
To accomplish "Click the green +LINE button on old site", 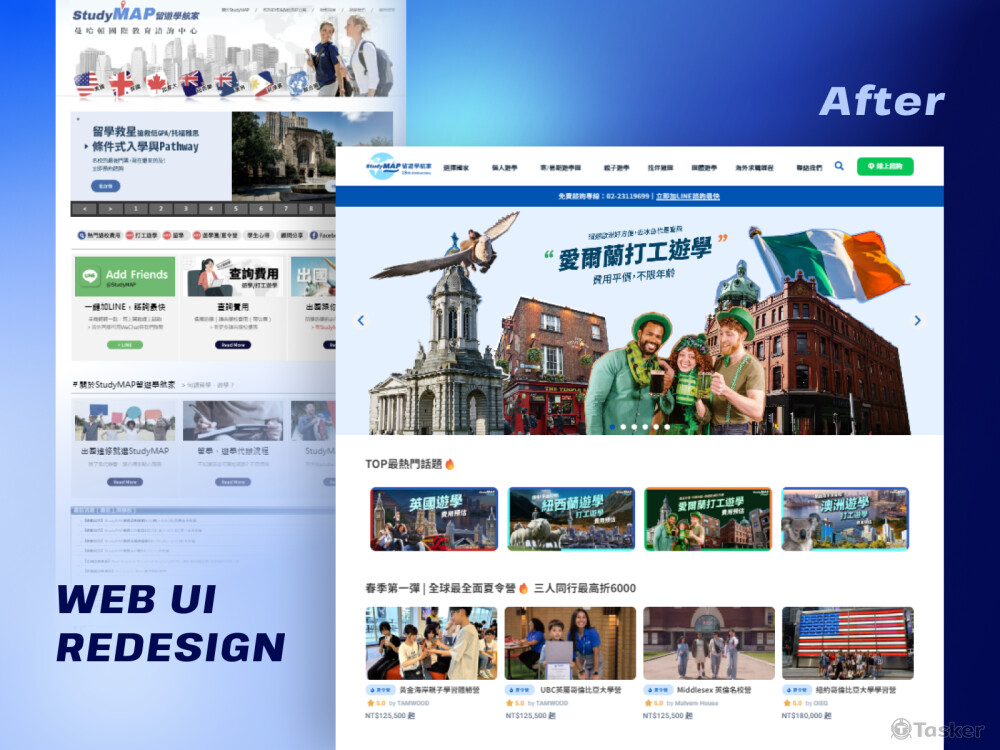I will (x=125, y=345).
